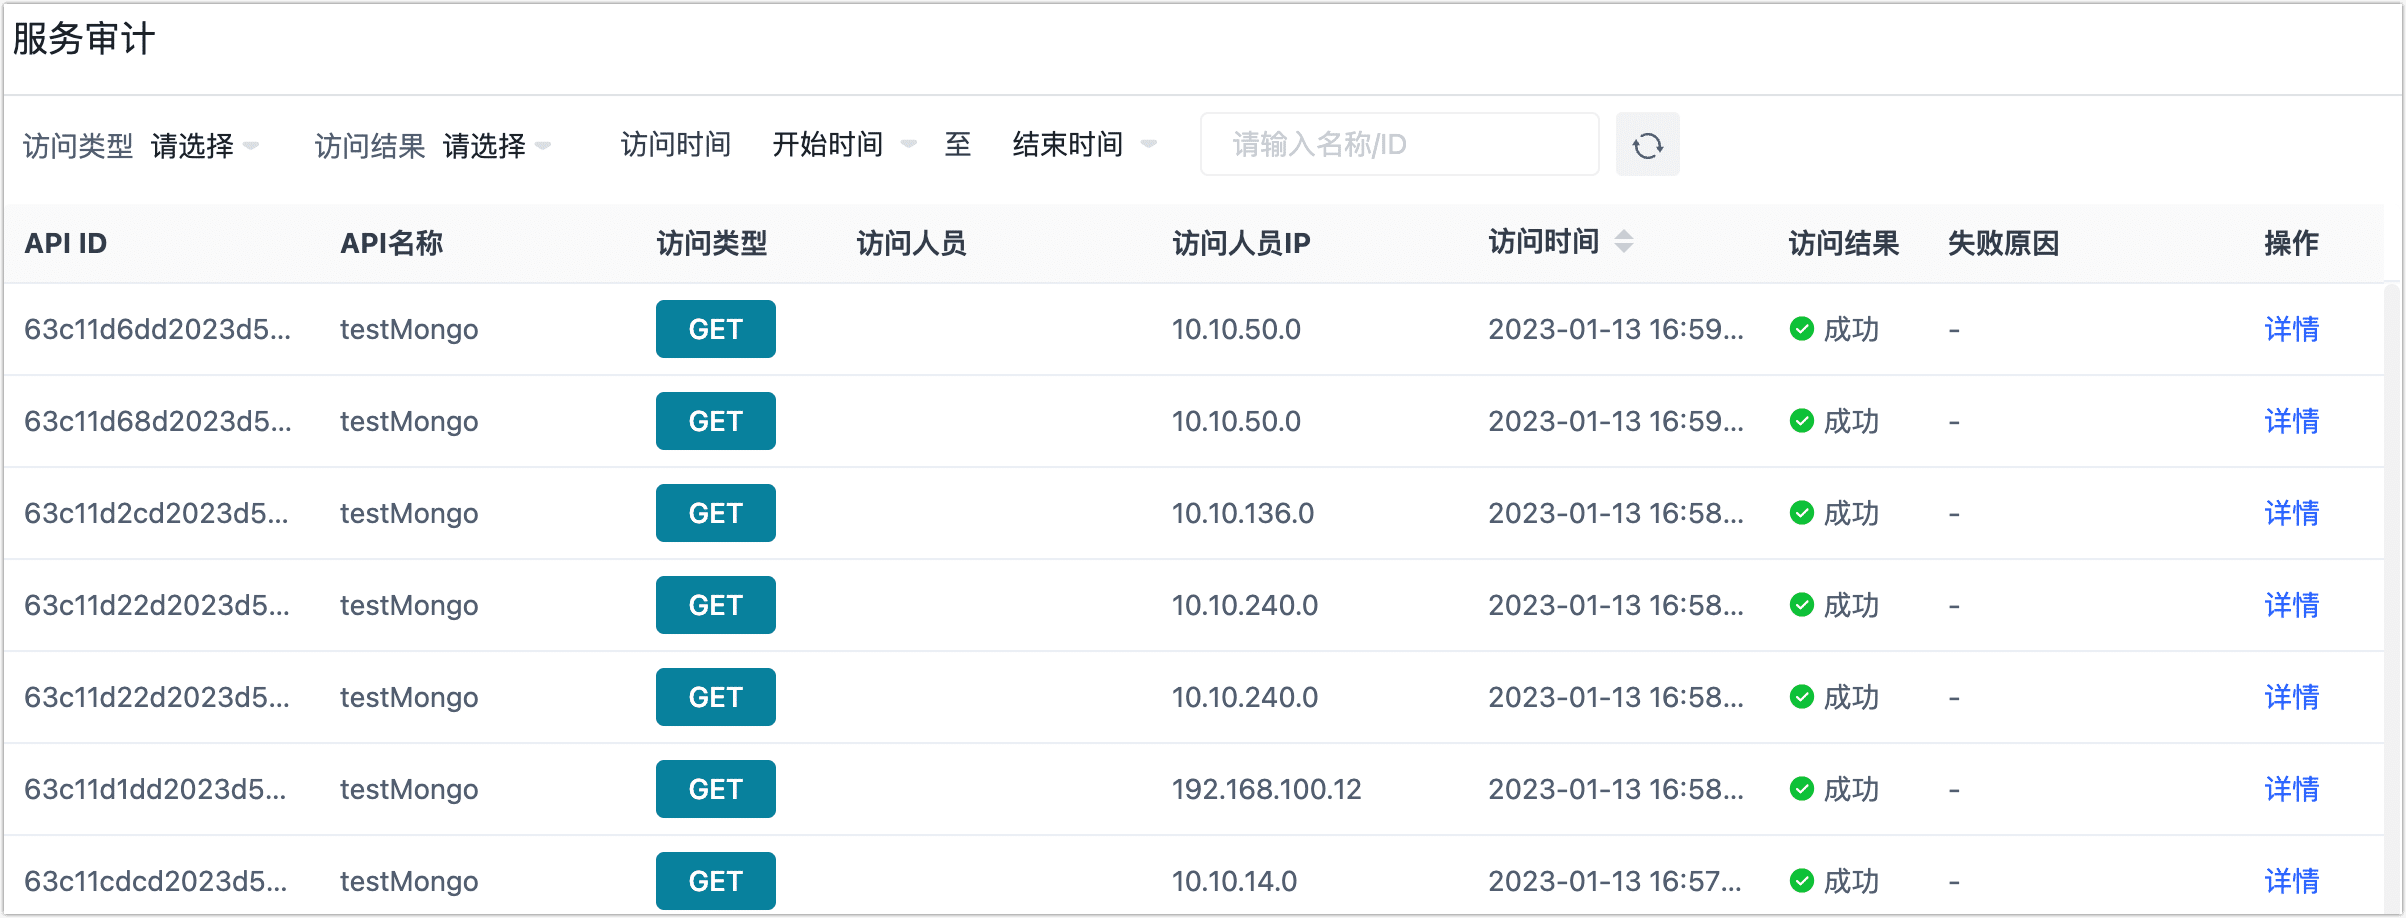Open the 访问类型 dropdown selector
Image resolution: width=2406 pixels, height=918 pixels.
point(205,146)
